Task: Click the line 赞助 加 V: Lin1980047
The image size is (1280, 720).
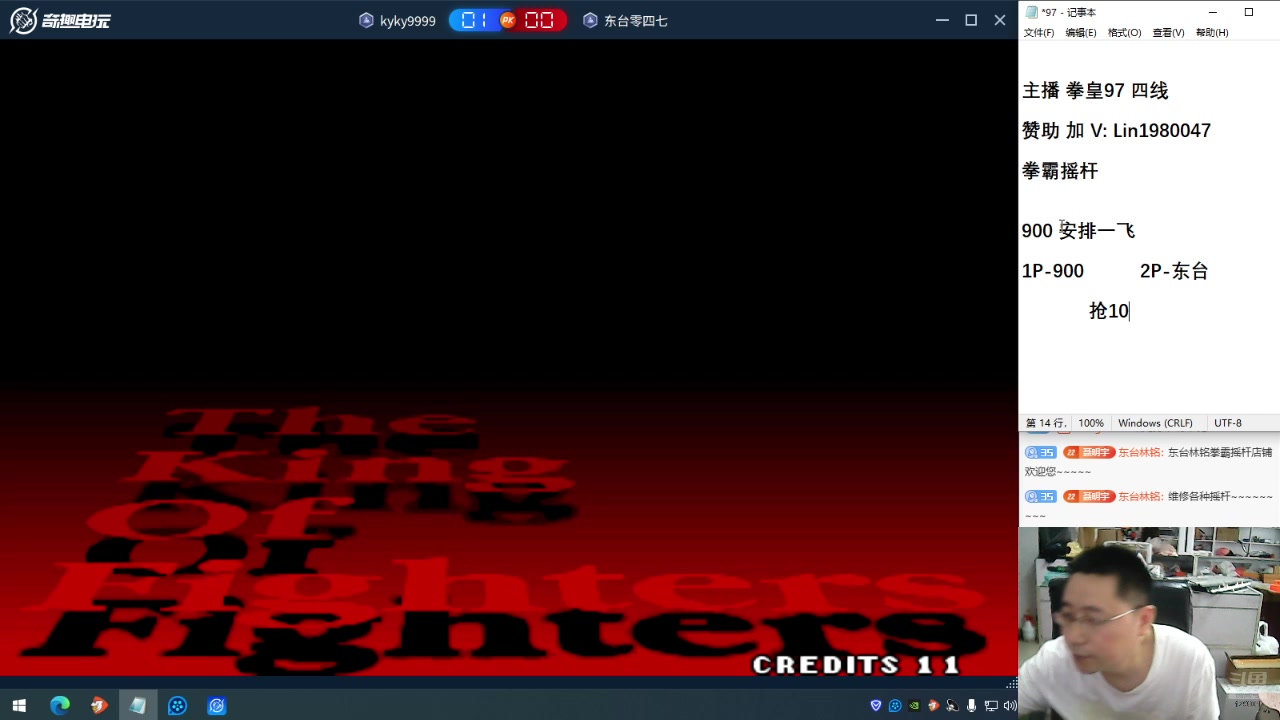Action: click(1116, 131)
